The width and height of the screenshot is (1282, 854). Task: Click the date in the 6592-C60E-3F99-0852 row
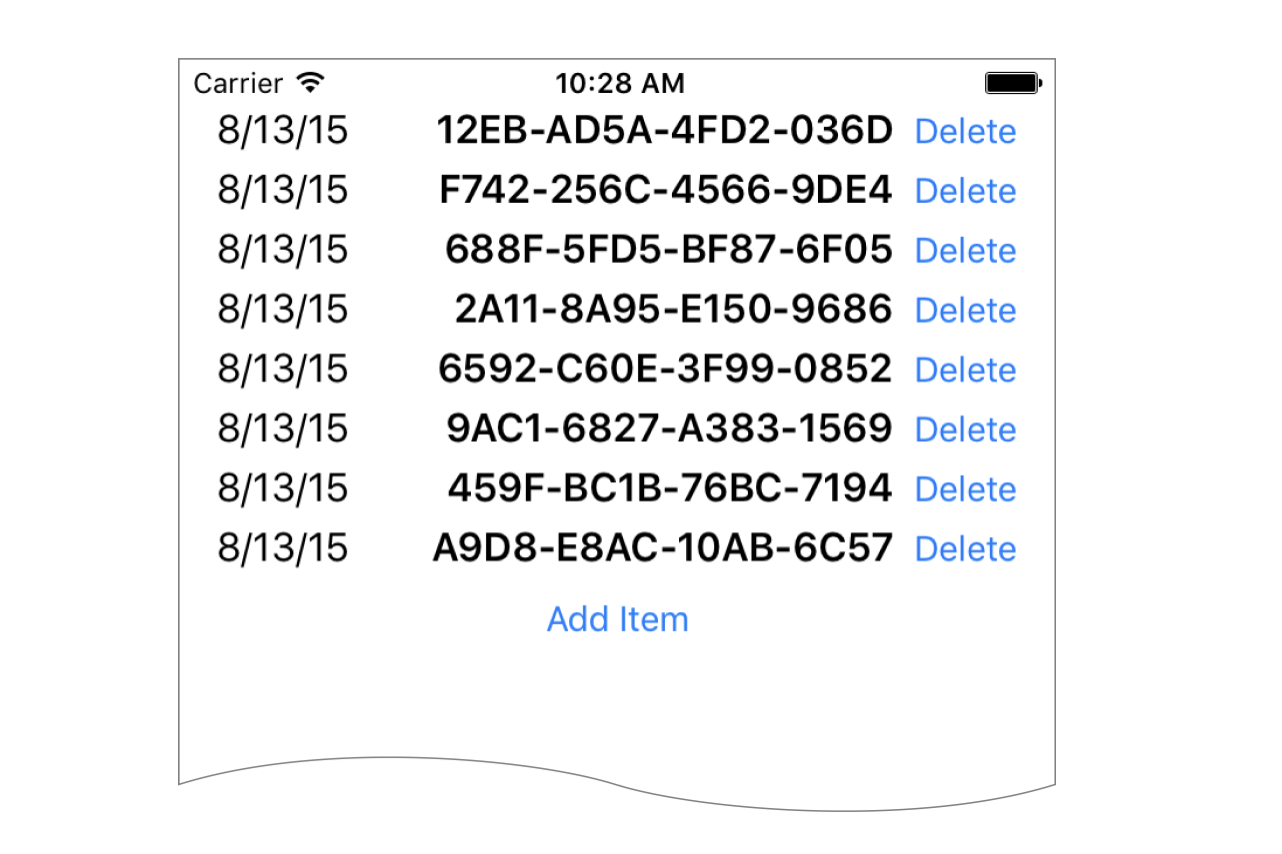283,369
